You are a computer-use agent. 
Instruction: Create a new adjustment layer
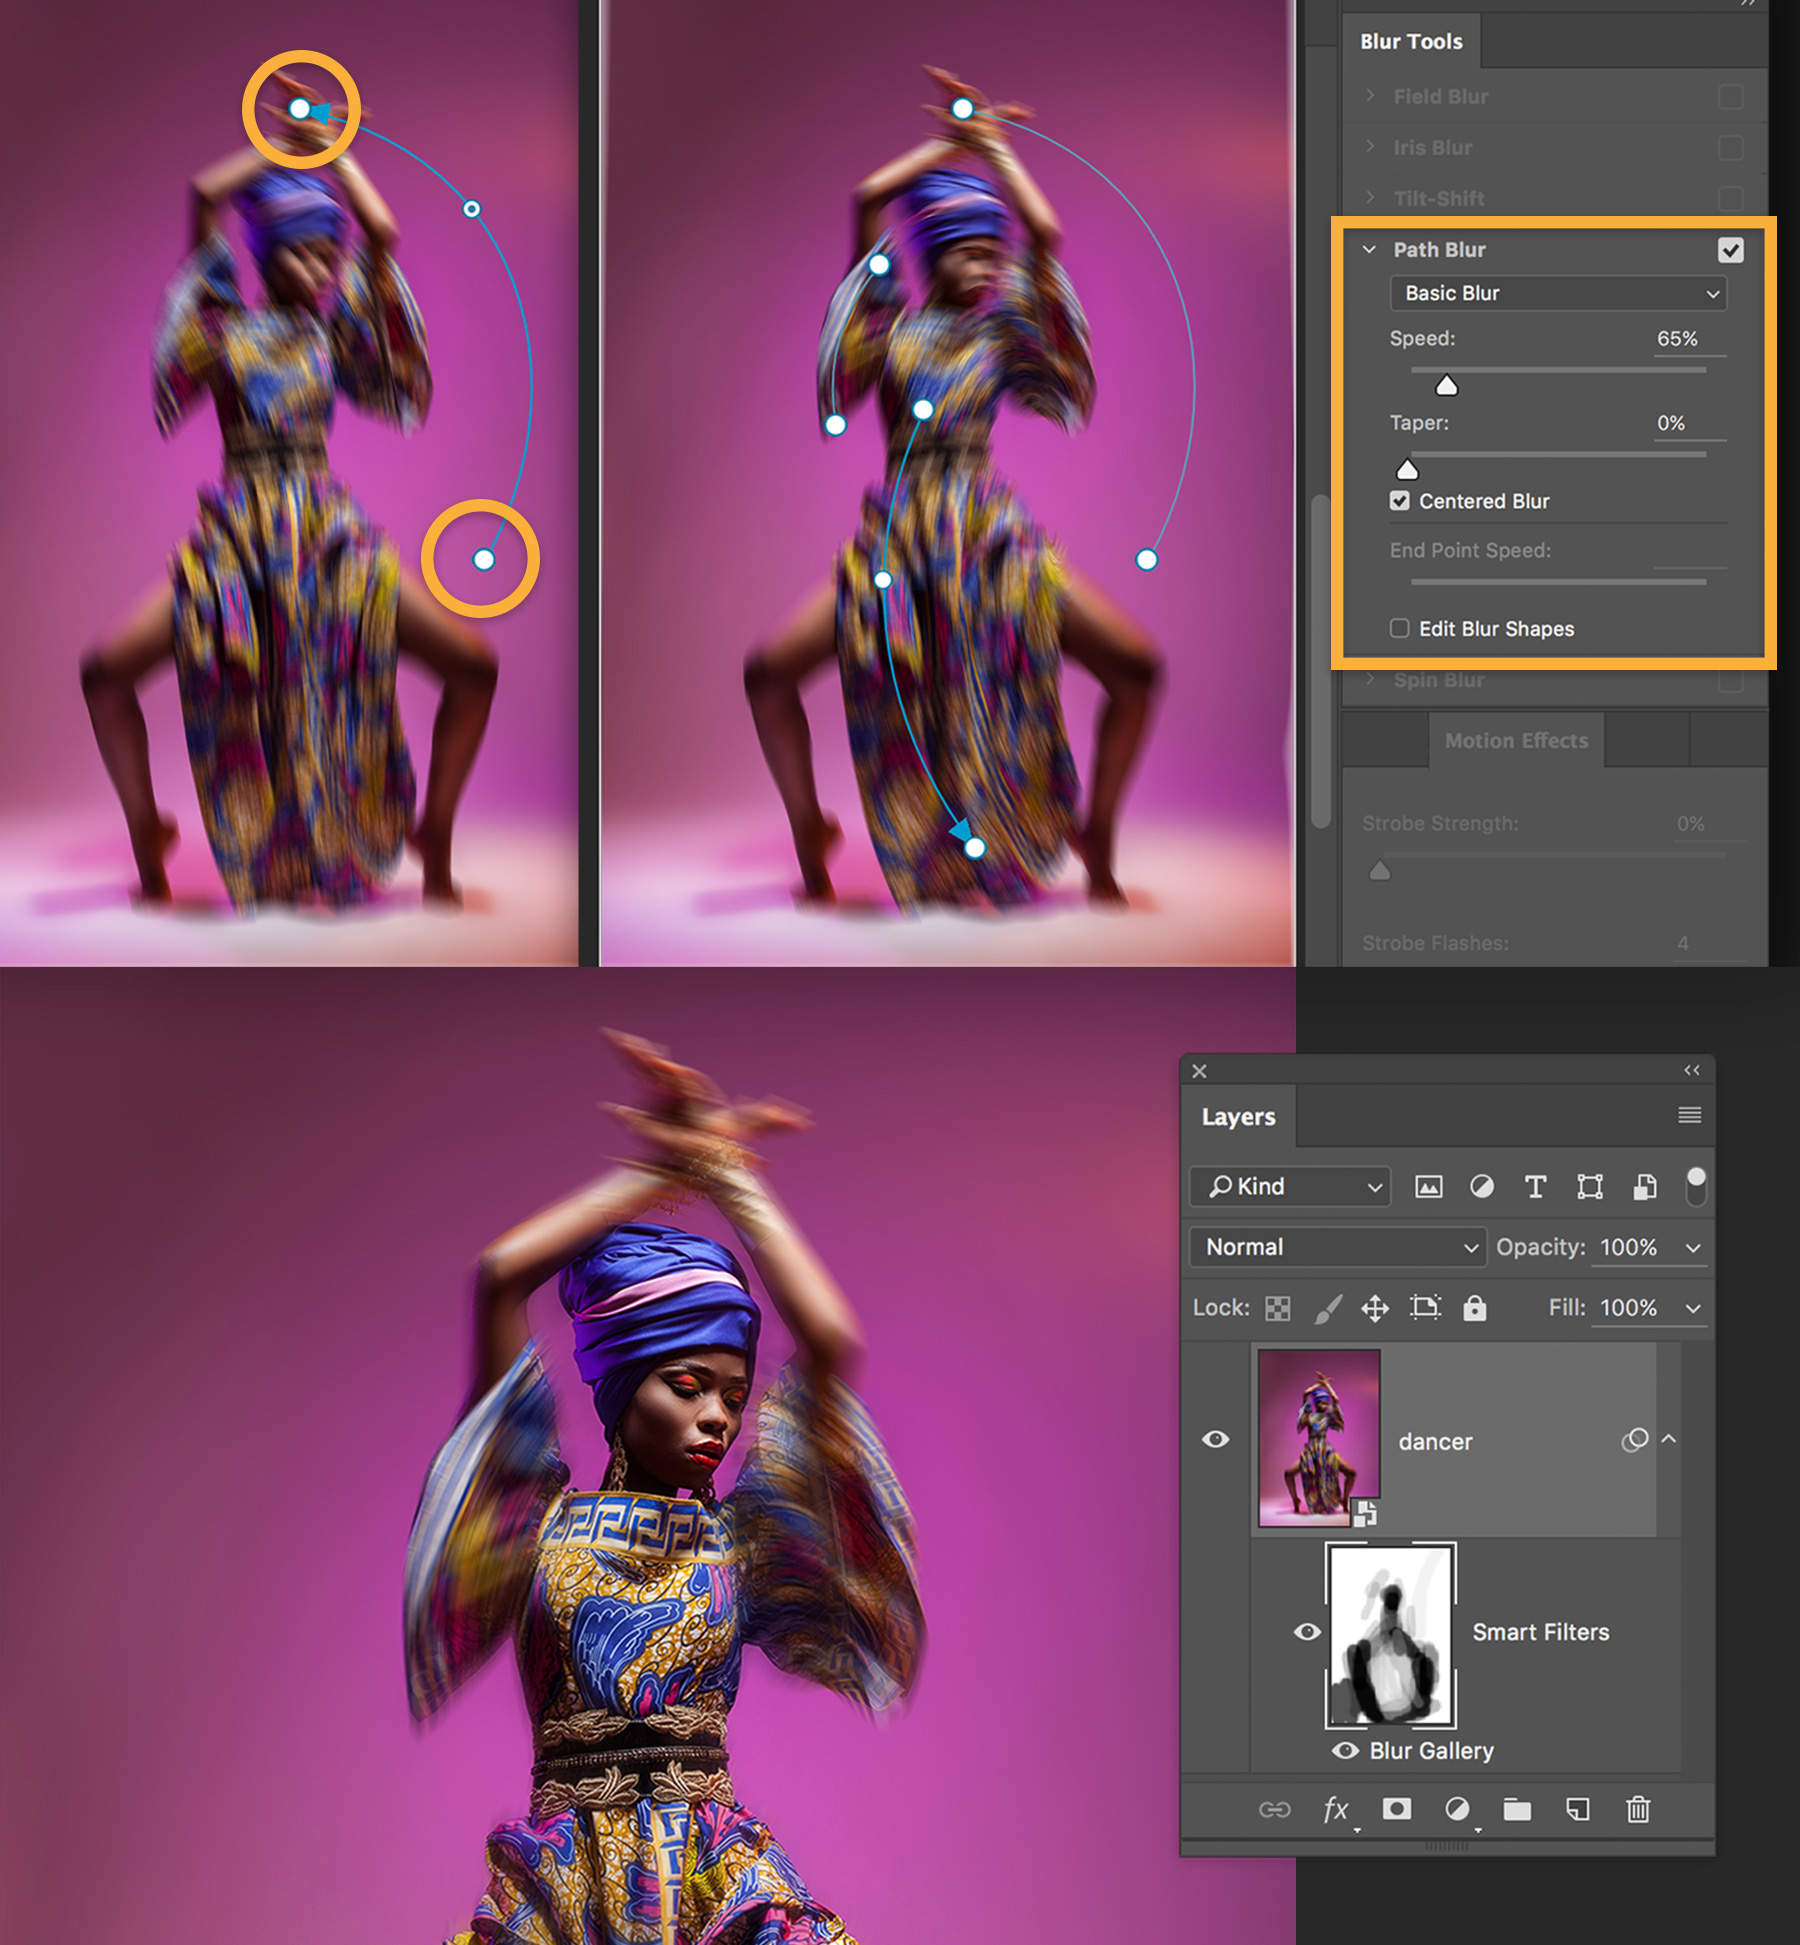tap(1457, 1810)
